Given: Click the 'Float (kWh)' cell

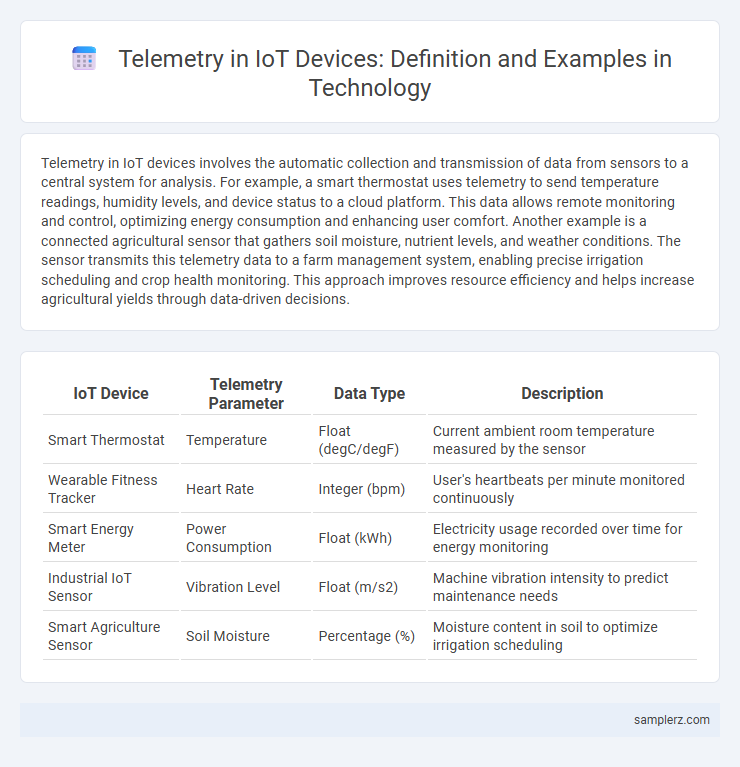Looking at the screenshot, I should (x=369, y=538).
